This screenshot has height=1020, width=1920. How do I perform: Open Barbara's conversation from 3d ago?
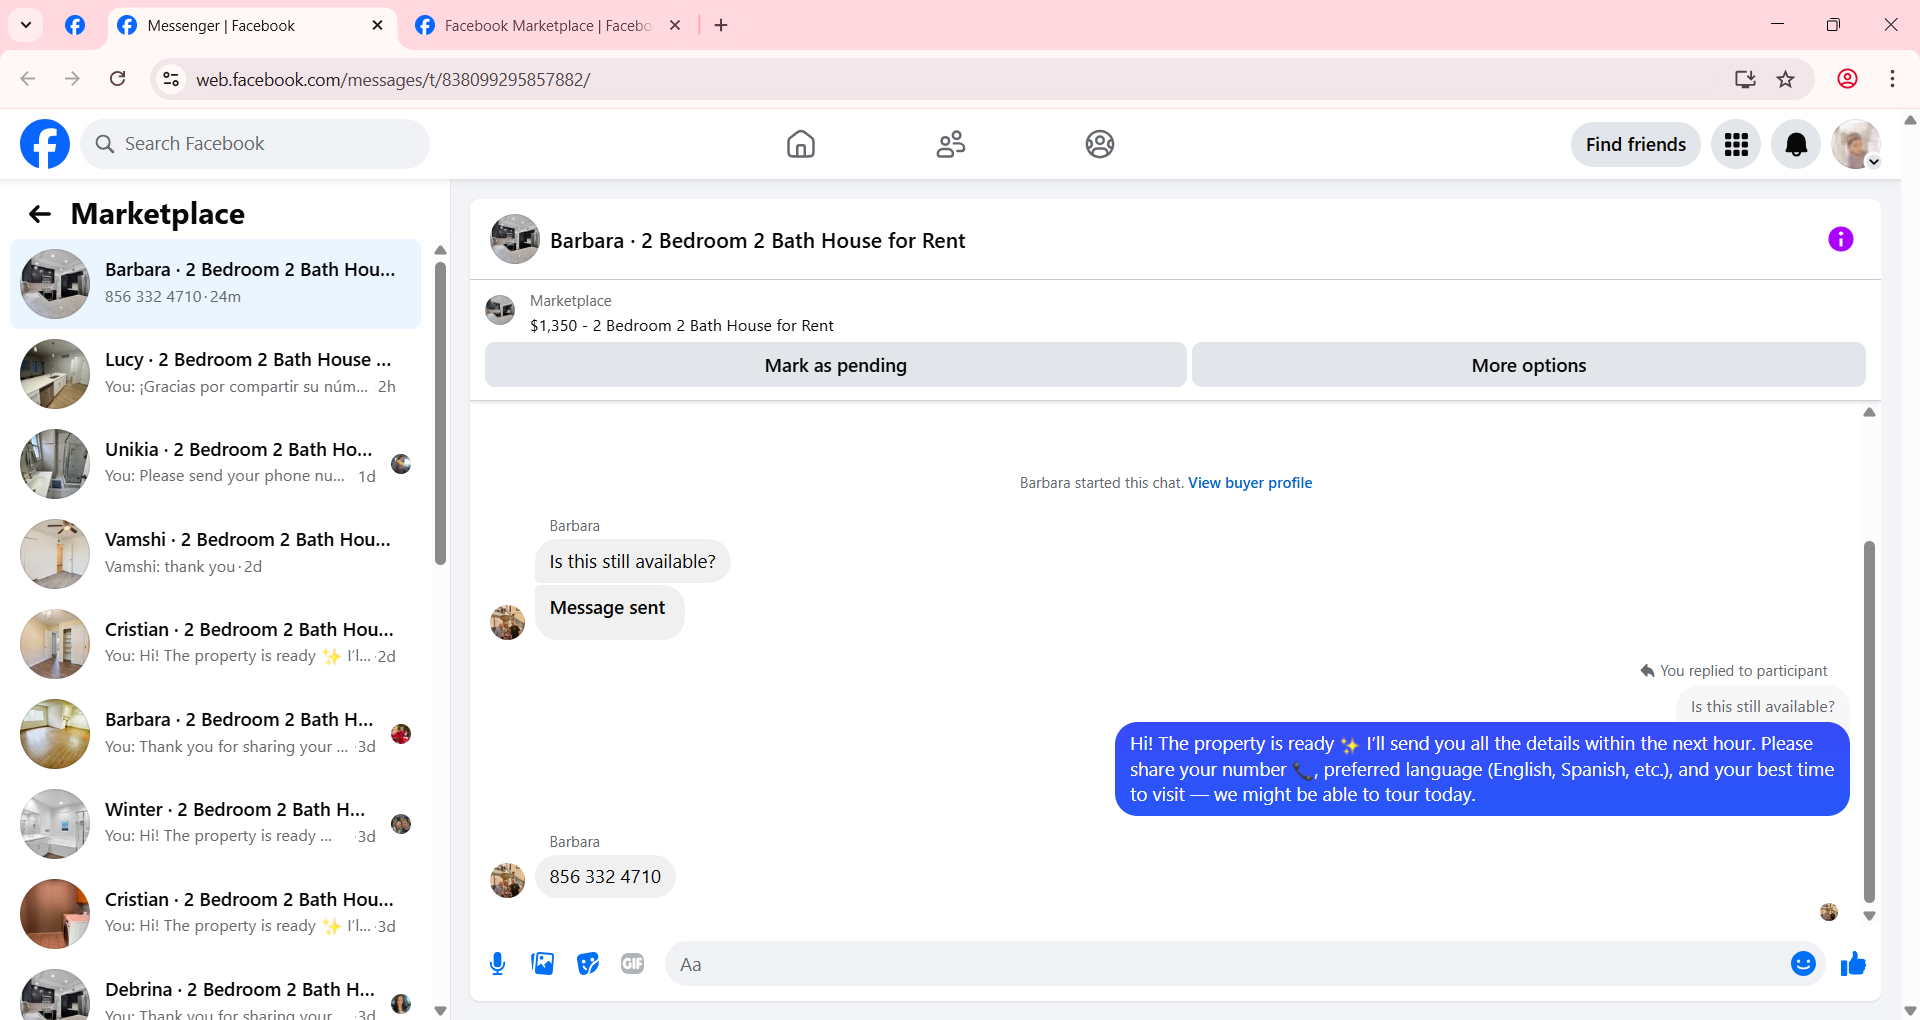coord(215,734)
